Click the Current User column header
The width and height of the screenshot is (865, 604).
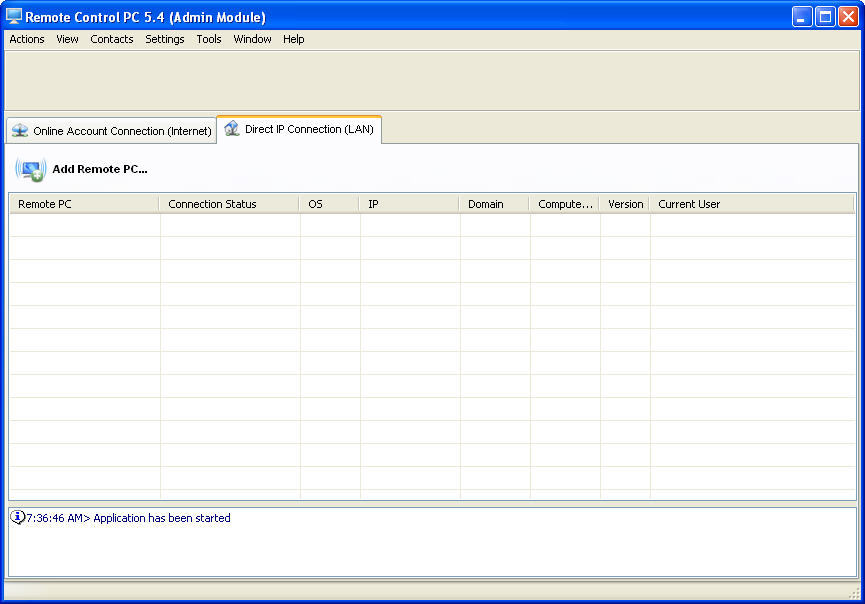coord(688,203)
